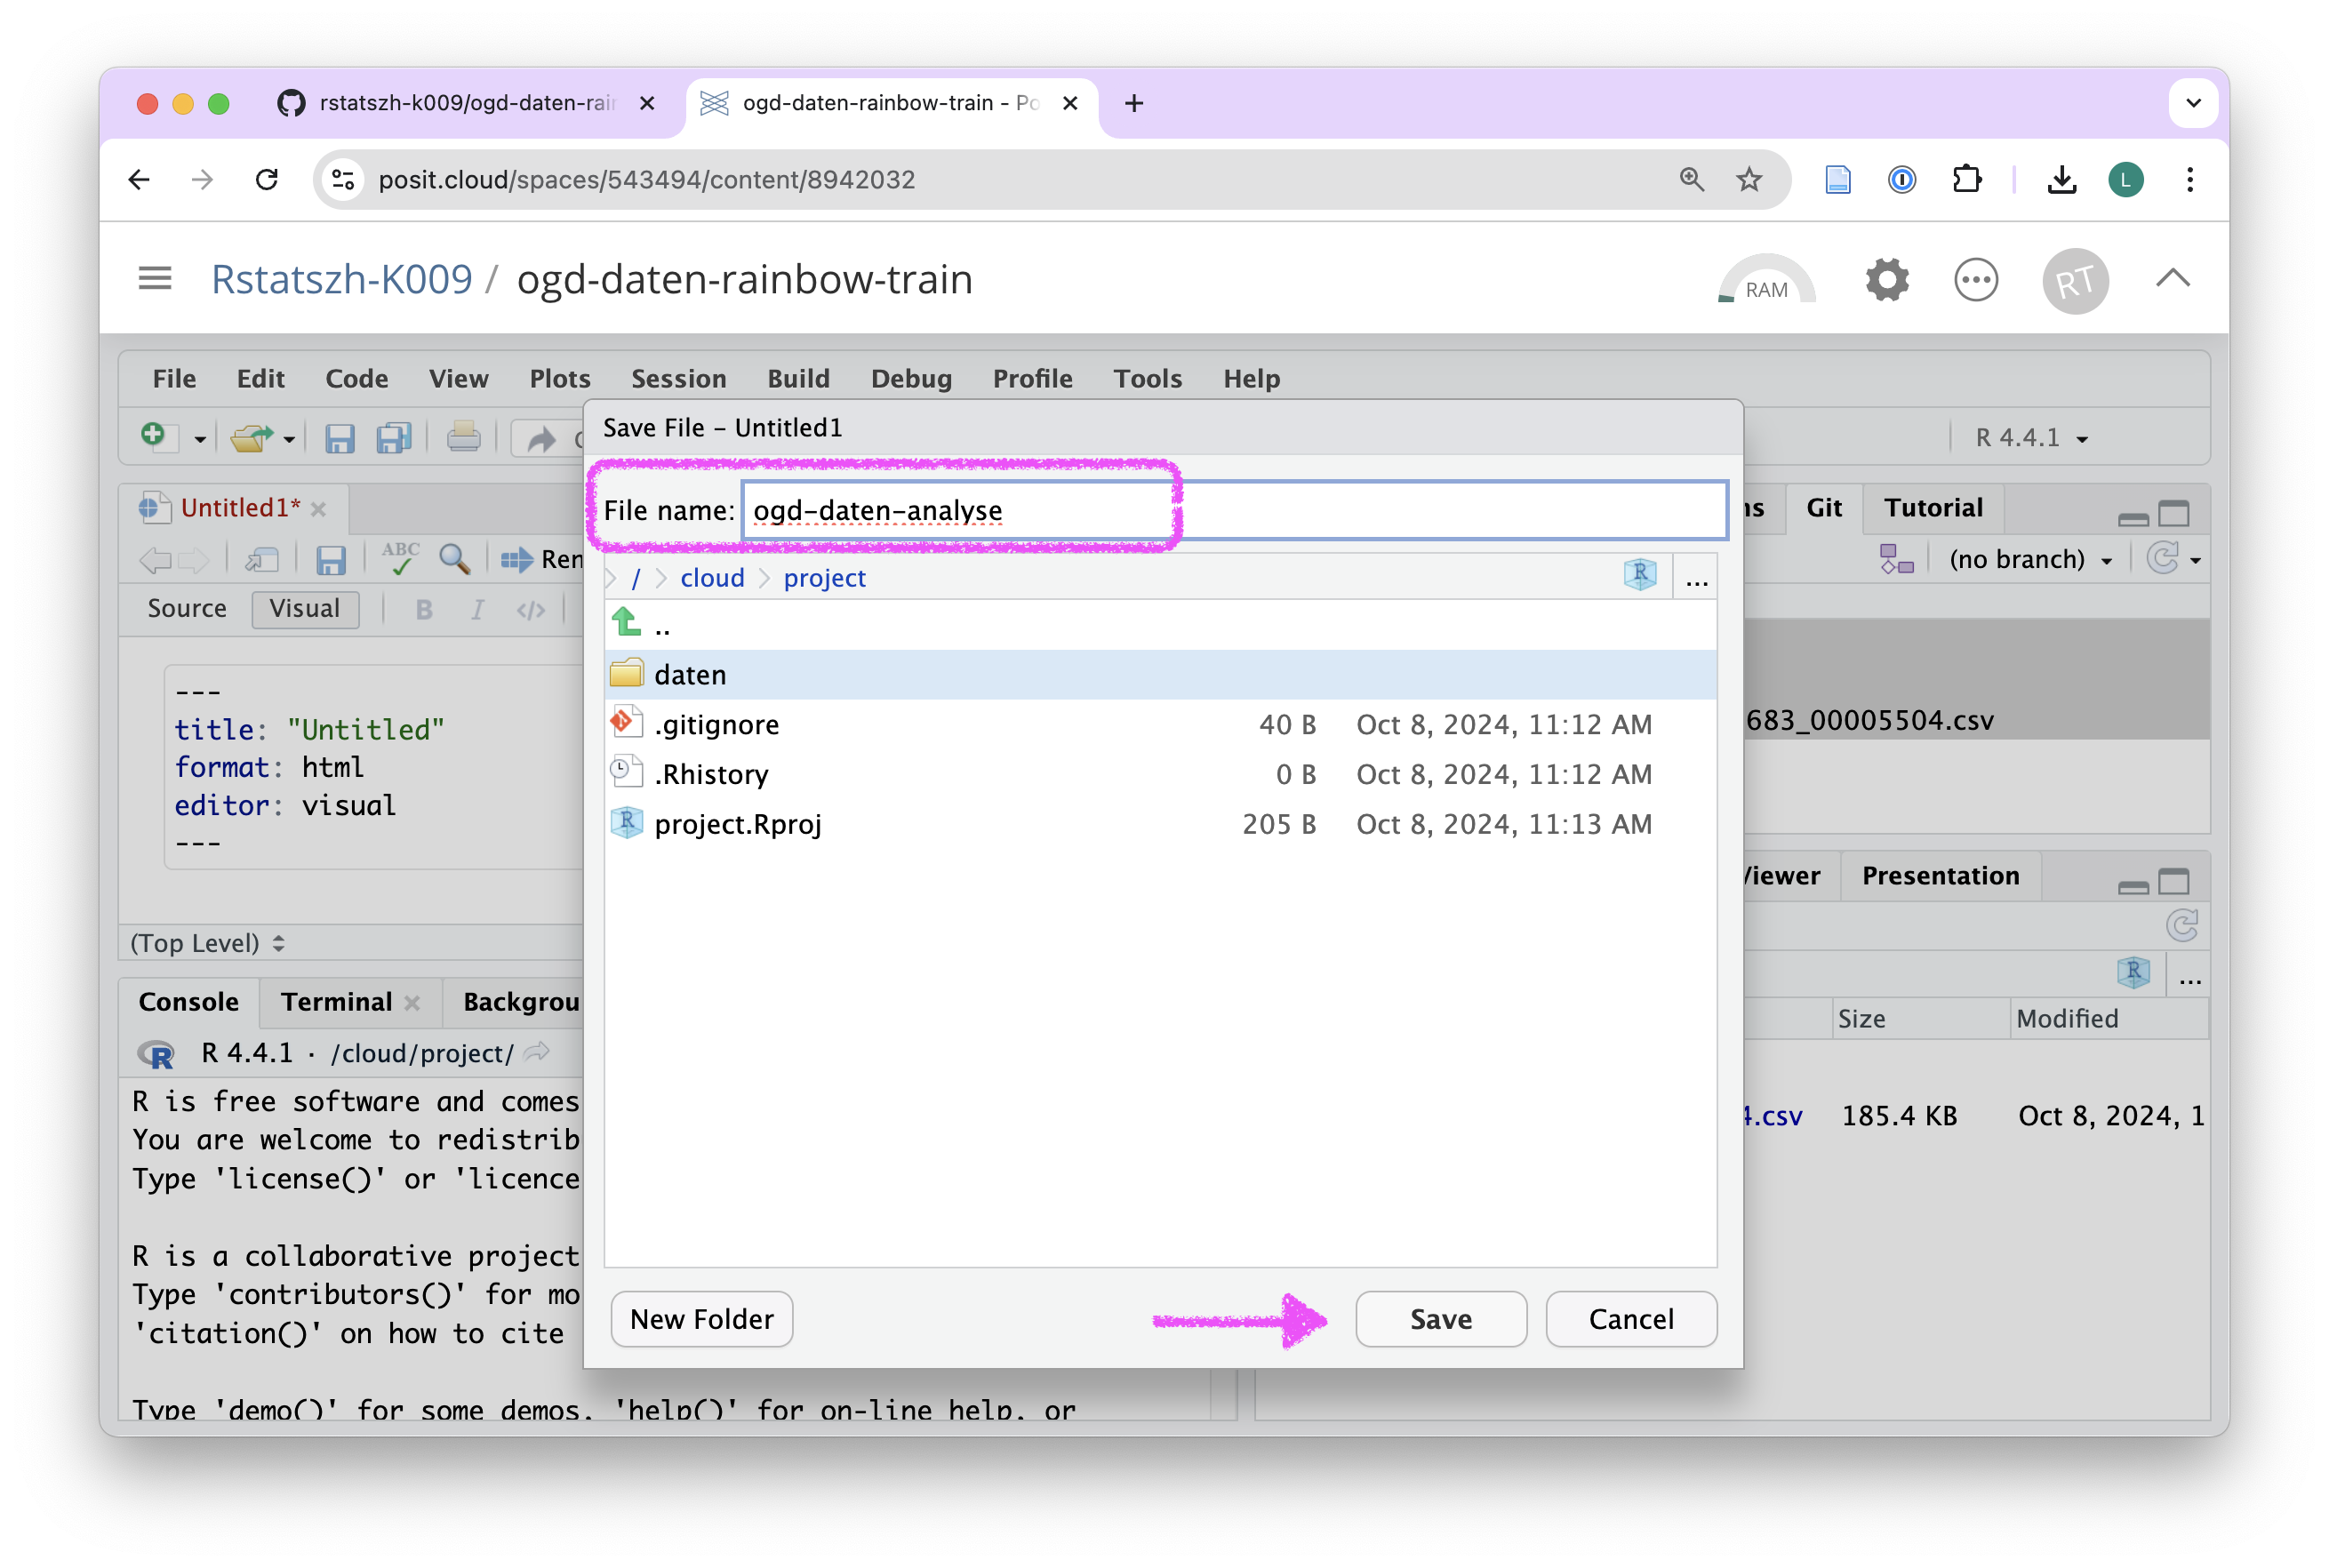Close the Terminal tab
This screenshot has height=1568, width=2329.
tap(412, 1003)
